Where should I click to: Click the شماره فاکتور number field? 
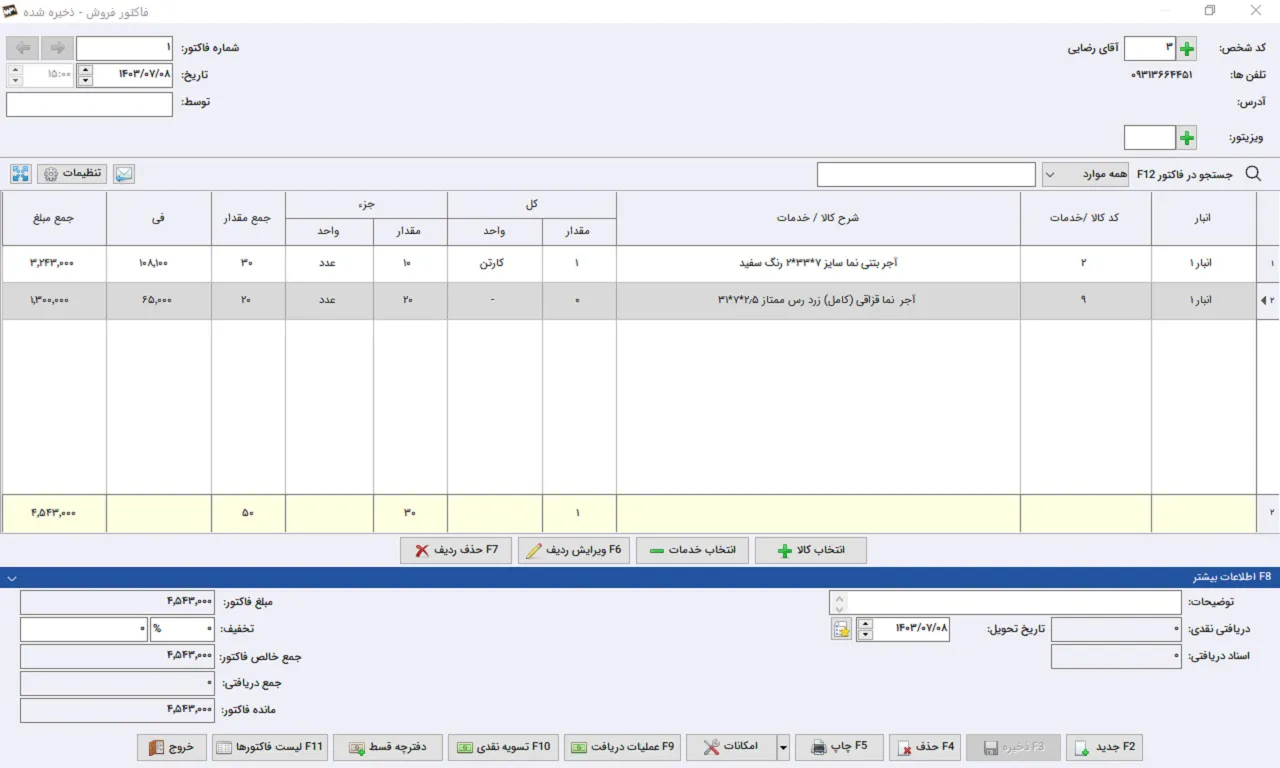coord(124,48)
